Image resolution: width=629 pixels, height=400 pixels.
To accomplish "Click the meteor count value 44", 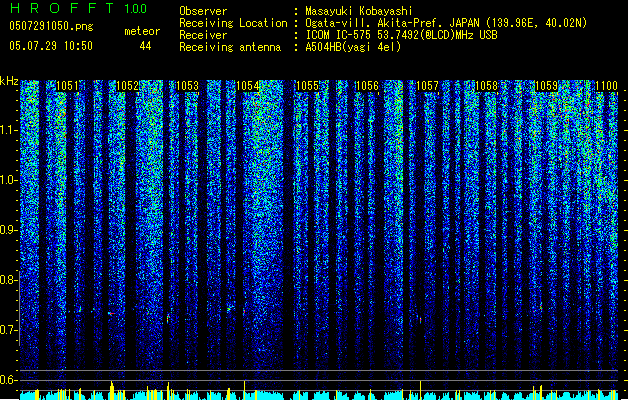I will click(145, 46).
